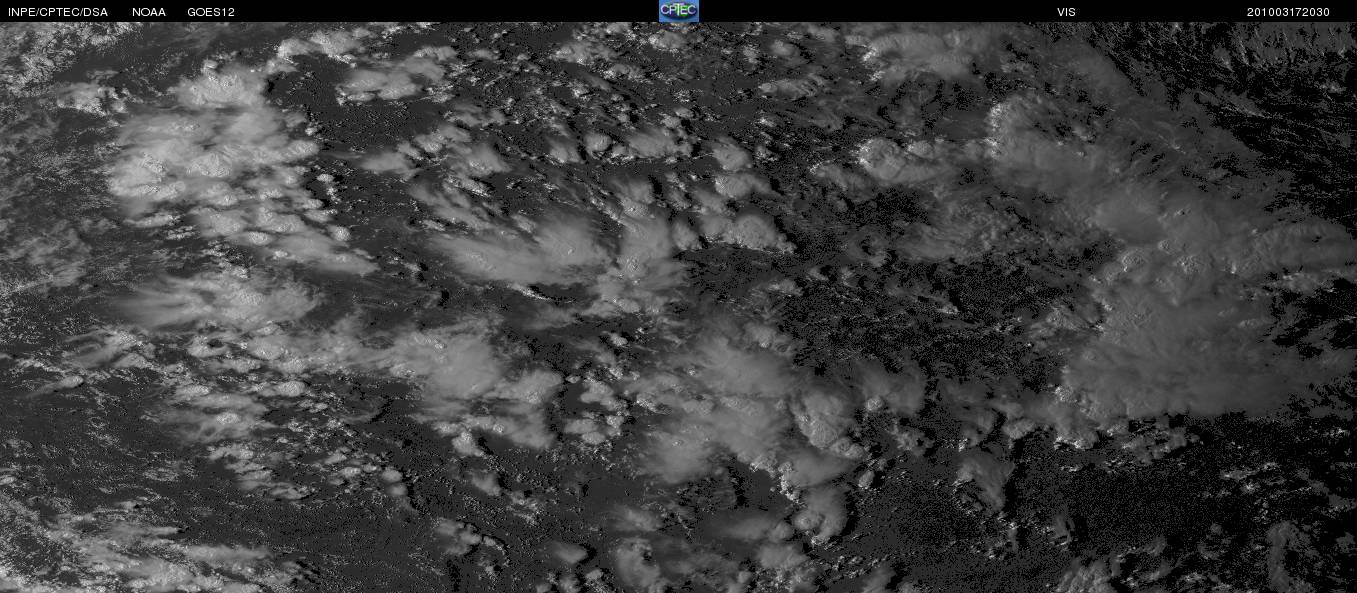Image resolution: width=1357 pixels, height=593 pixels.
Task: Click the INPE/CPTEC/DSA header text
Action: [x=58, y=12]
